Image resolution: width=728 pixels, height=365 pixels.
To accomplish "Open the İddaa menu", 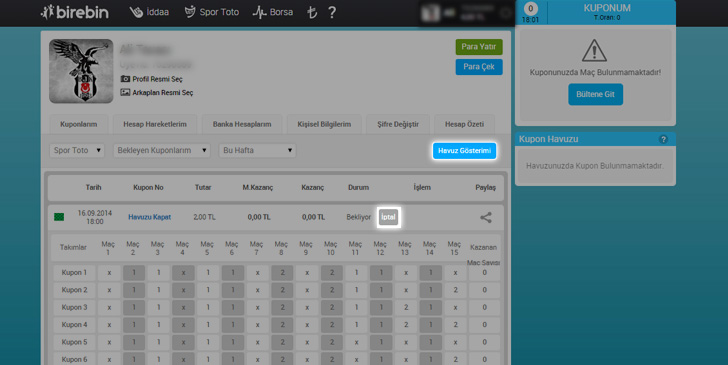I will click(x=149, y=12).
